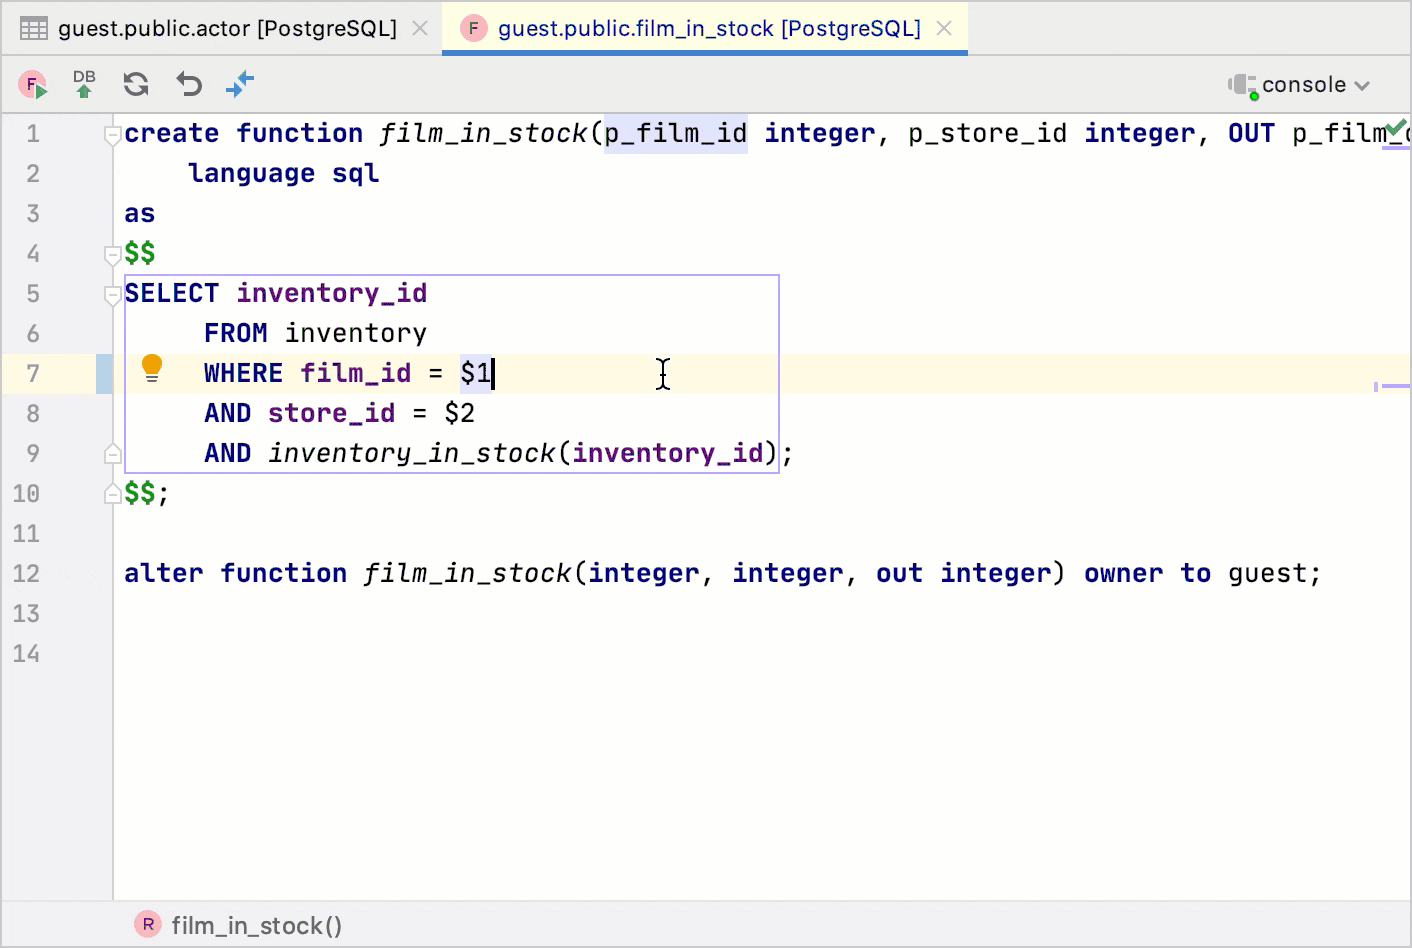
Task: Submit changes to the database
Action: click(84, 85)
